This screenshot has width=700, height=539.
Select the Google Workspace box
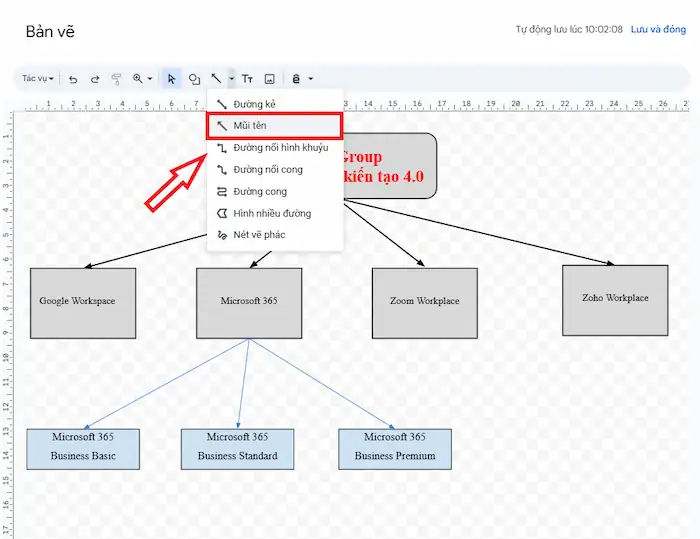point(83,303)
